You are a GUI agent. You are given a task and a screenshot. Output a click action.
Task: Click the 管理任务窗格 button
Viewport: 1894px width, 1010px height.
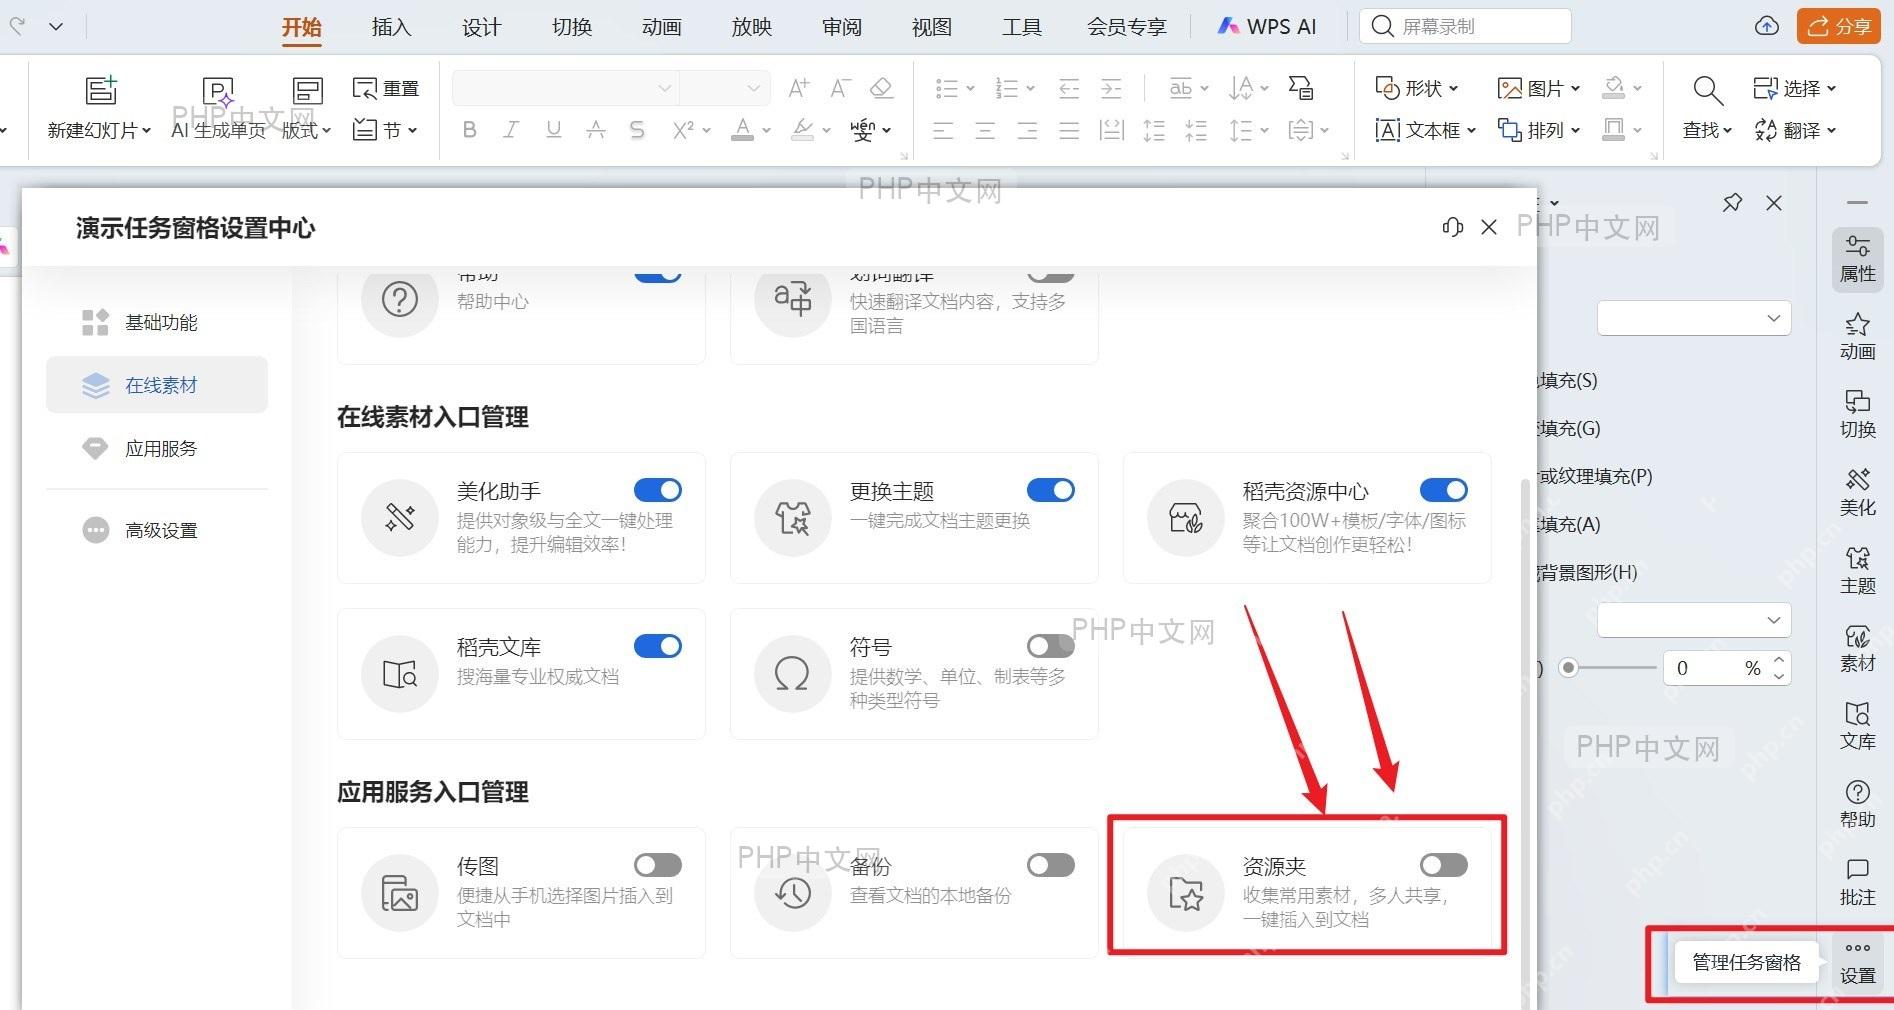1746,962
